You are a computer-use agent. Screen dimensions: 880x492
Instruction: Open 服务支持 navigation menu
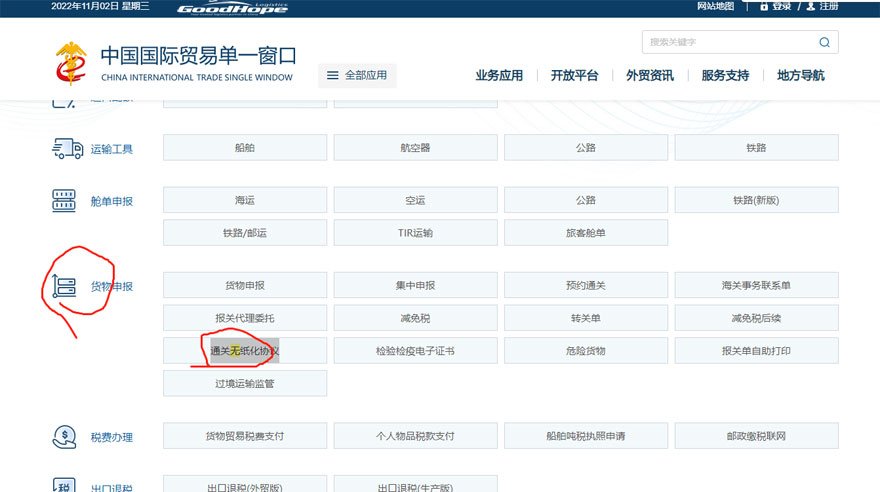(725, 75)
